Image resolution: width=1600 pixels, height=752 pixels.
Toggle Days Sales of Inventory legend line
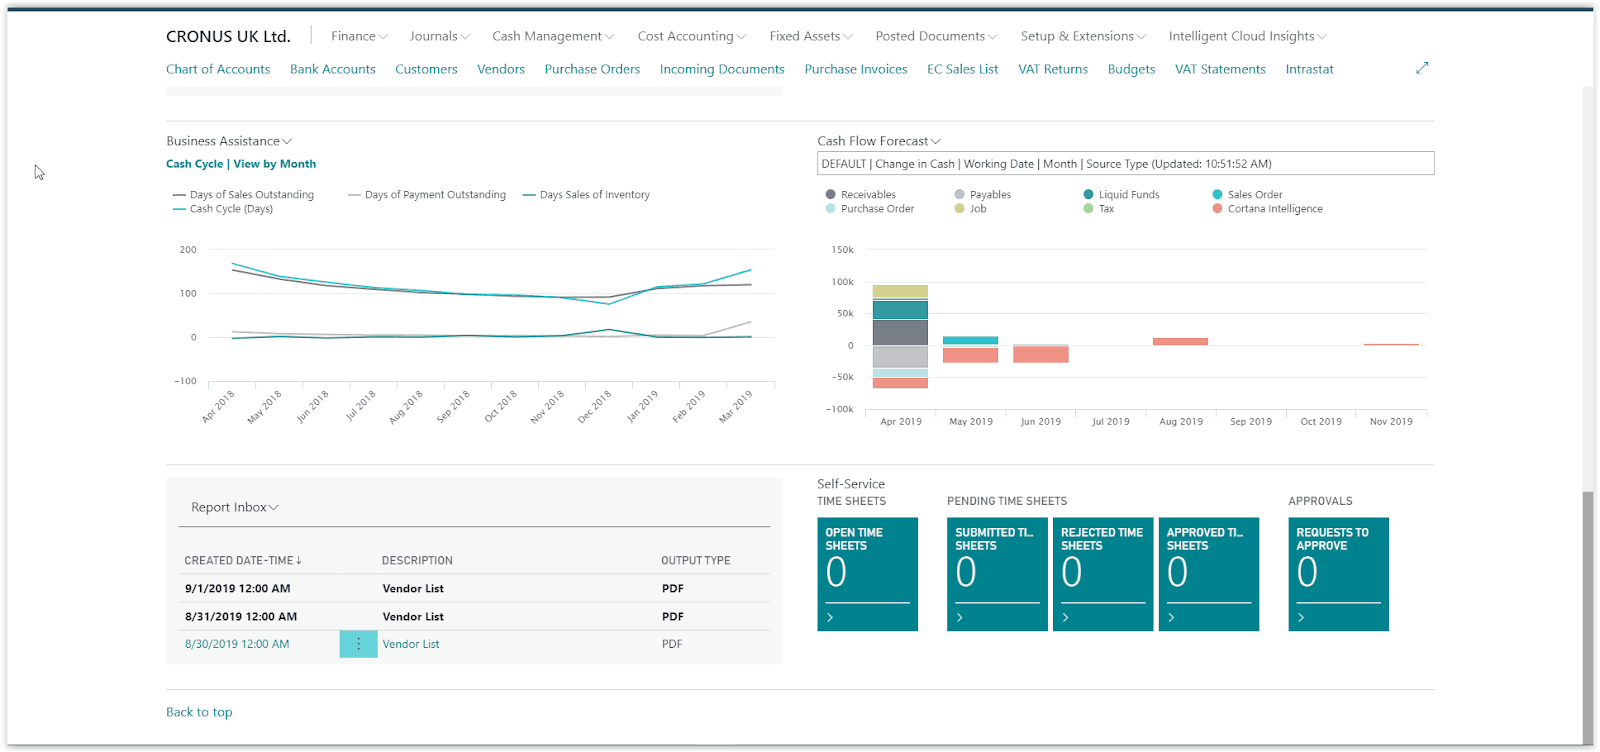tap(586, 195)
